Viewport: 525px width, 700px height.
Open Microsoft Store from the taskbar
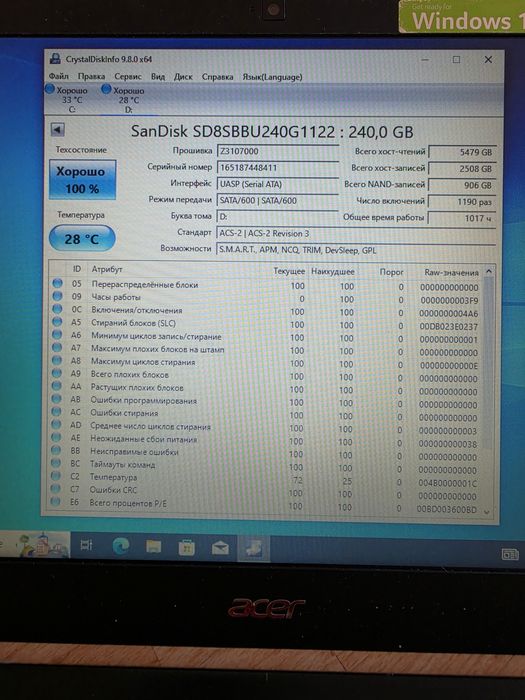point(187,547)
